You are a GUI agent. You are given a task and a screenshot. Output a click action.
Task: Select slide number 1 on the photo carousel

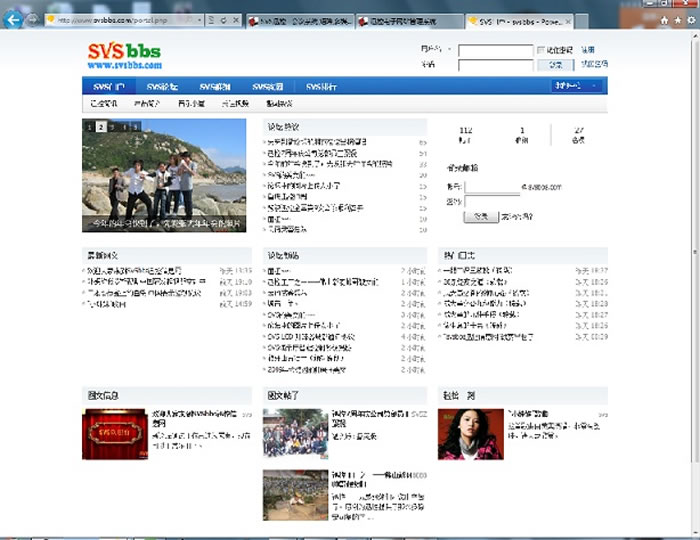pos(90,127)
